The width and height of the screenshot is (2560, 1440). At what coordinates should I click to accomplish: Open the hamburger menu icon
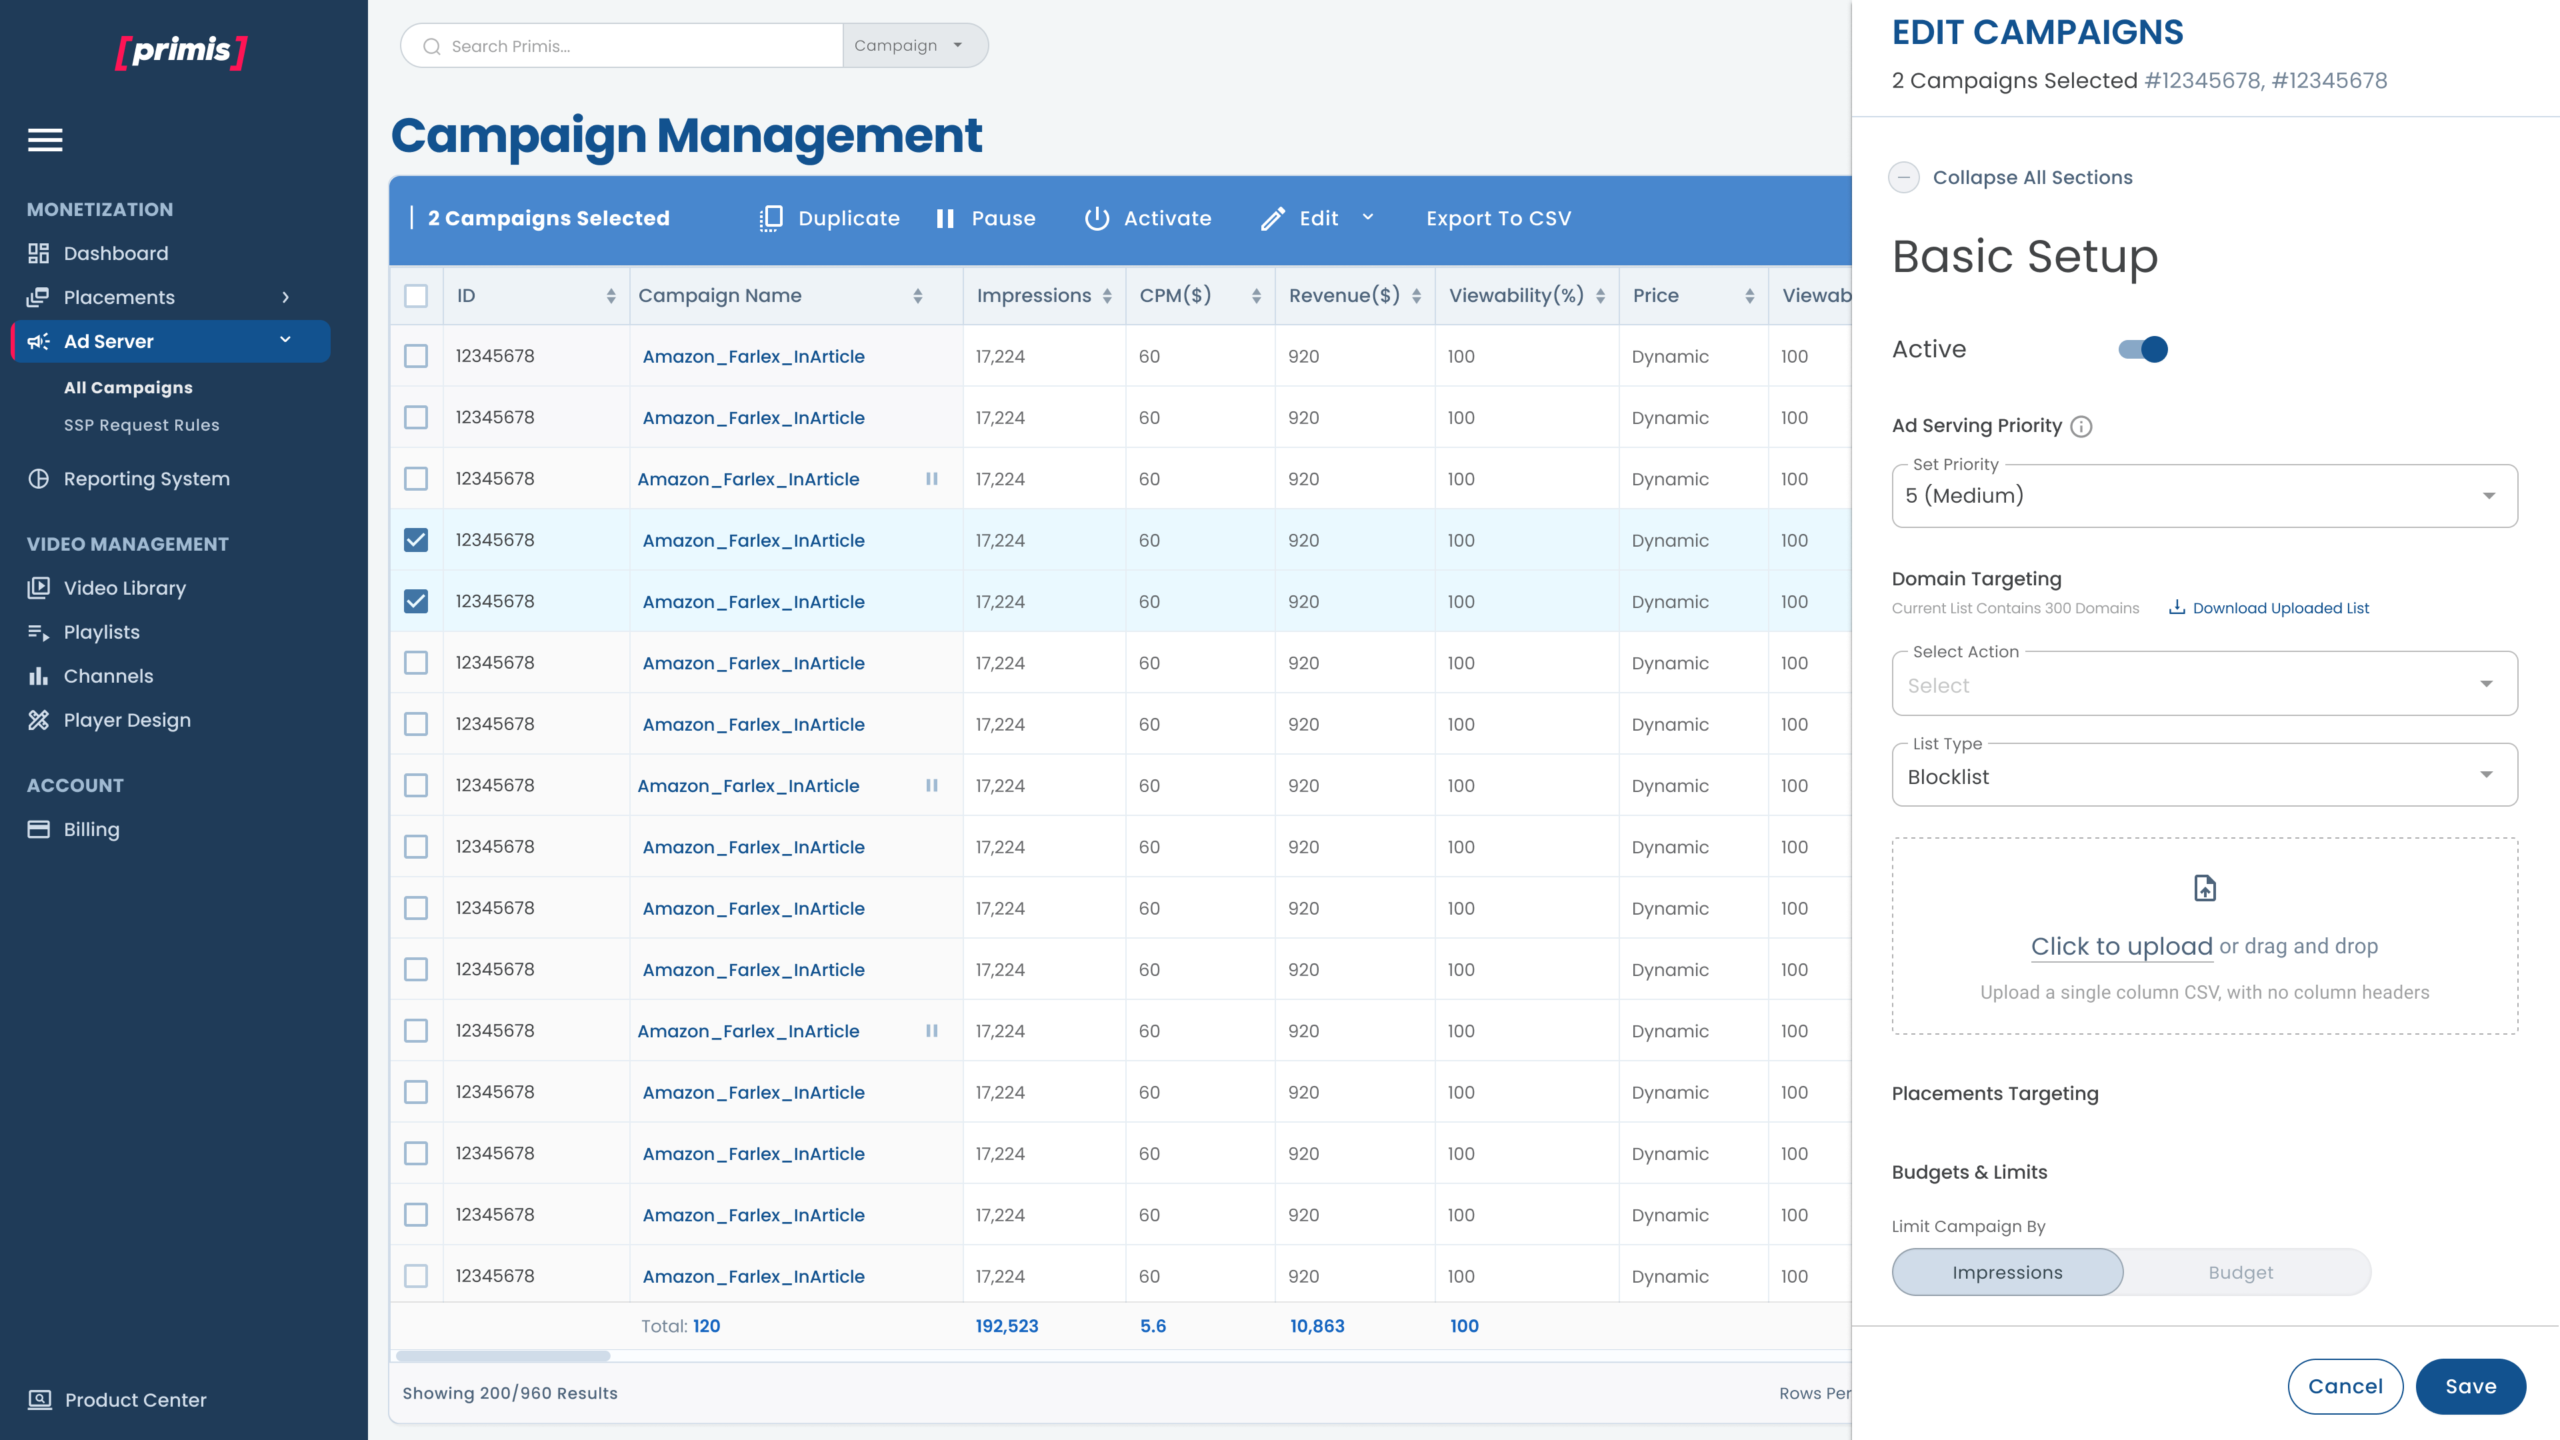click(x=45, y=140)
